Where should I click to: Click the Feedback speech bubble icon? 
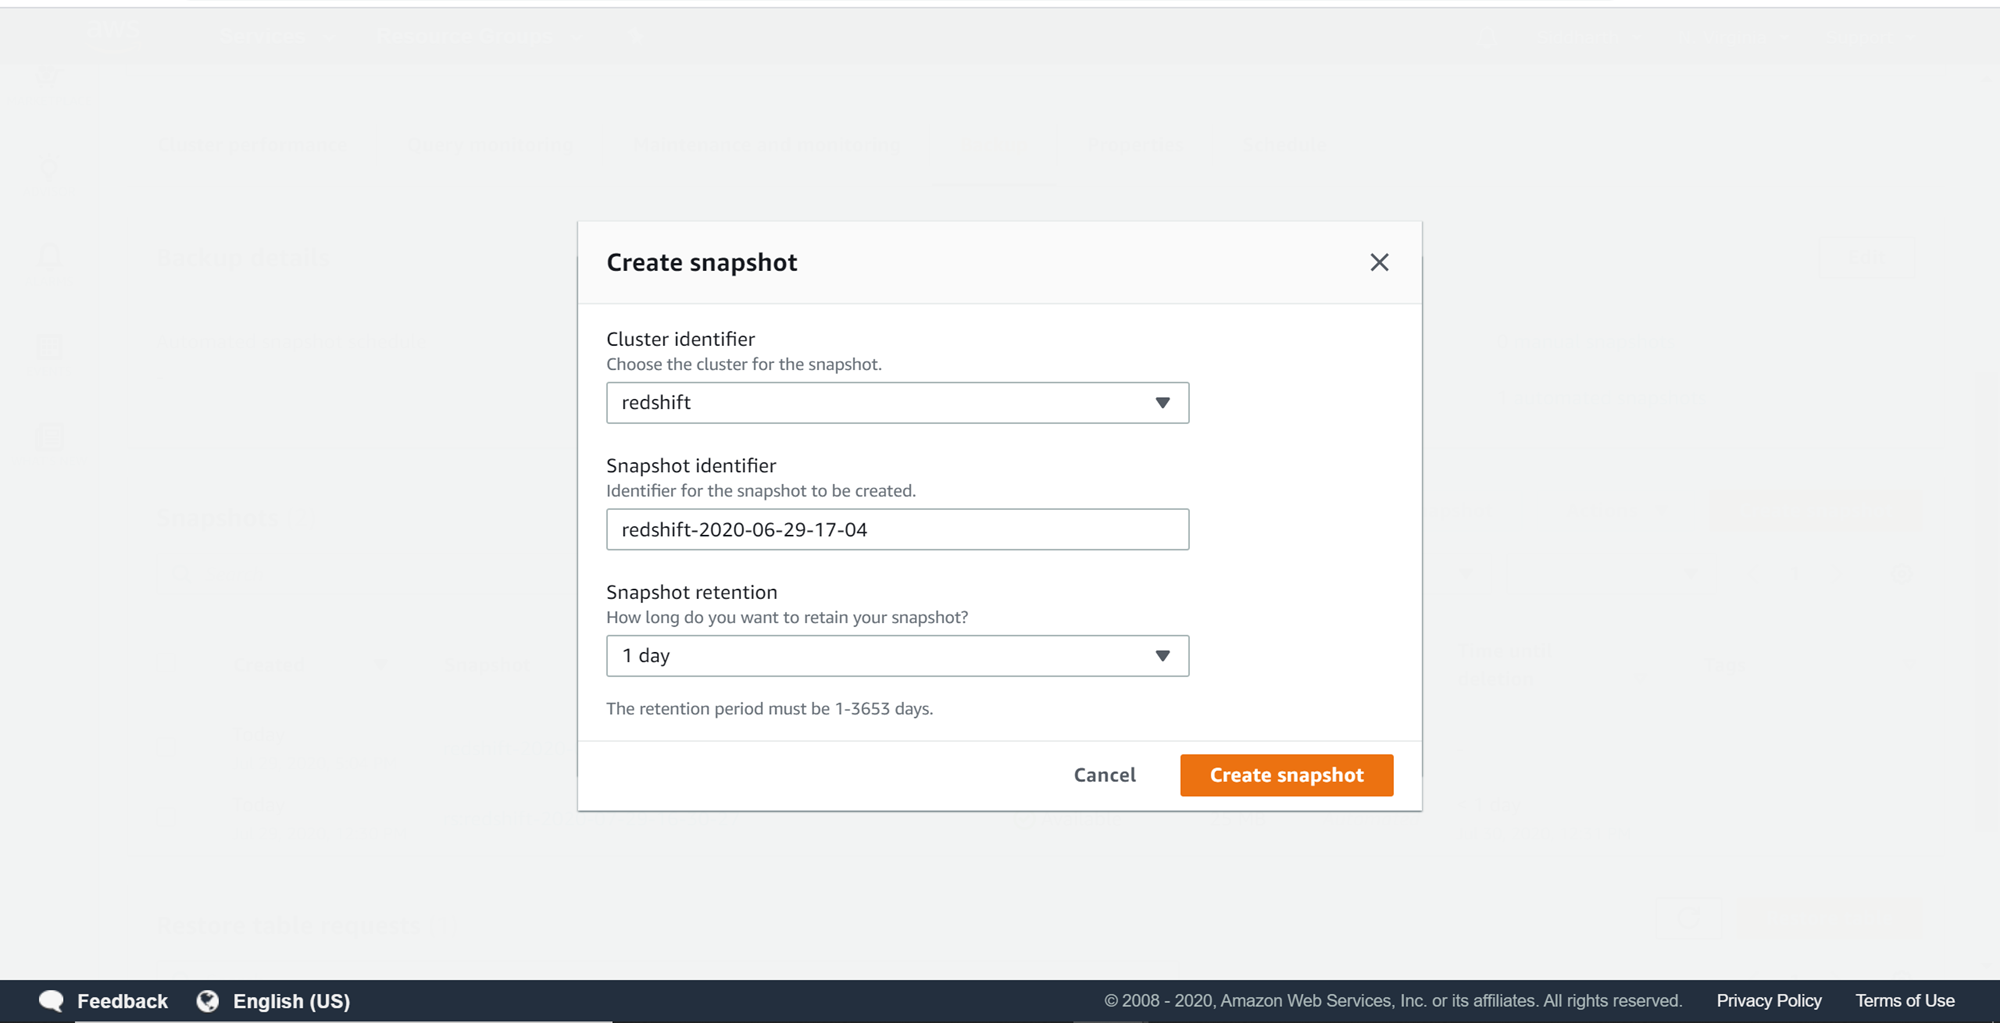coord(51,1001)
